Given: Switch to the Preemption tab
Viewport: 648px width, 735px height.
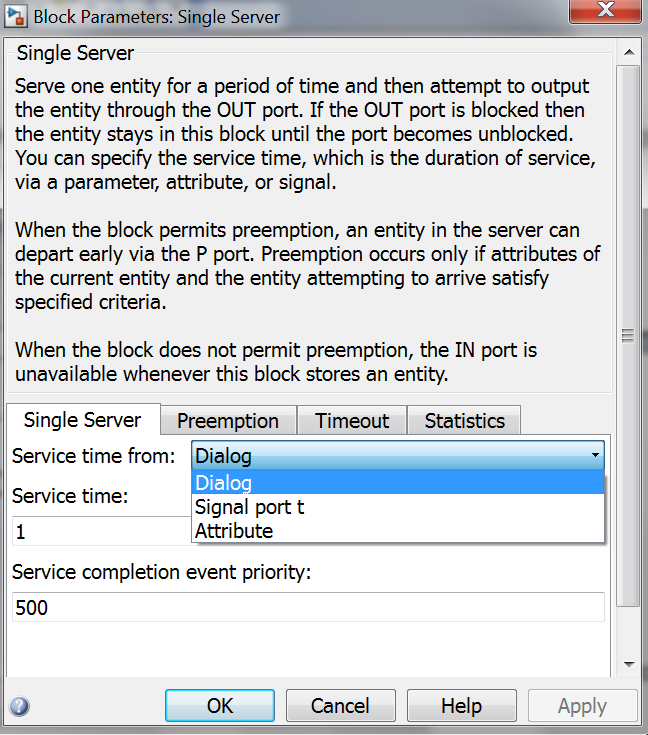Looking at the screenshot, I should point(228,420).
